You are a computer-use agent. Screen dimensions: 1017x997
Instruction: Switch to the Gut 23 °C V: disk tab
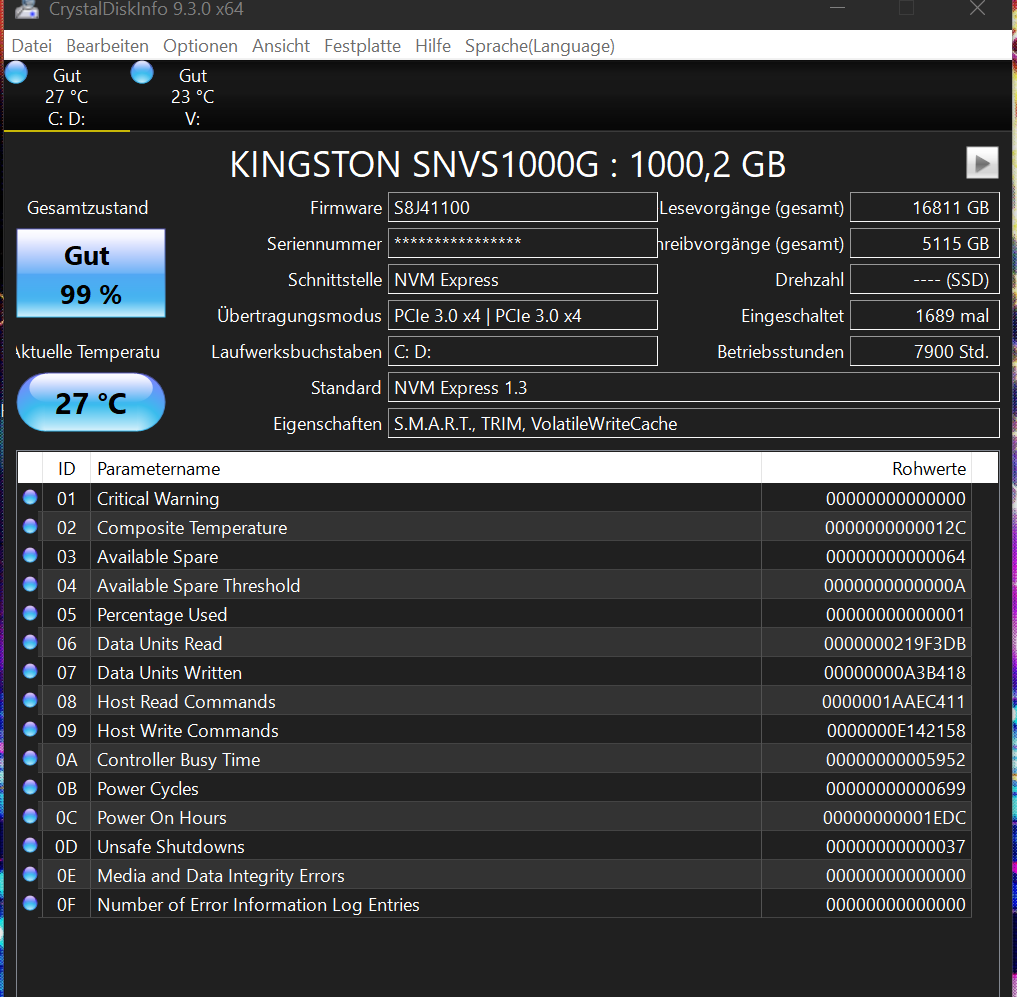(193, 97)
